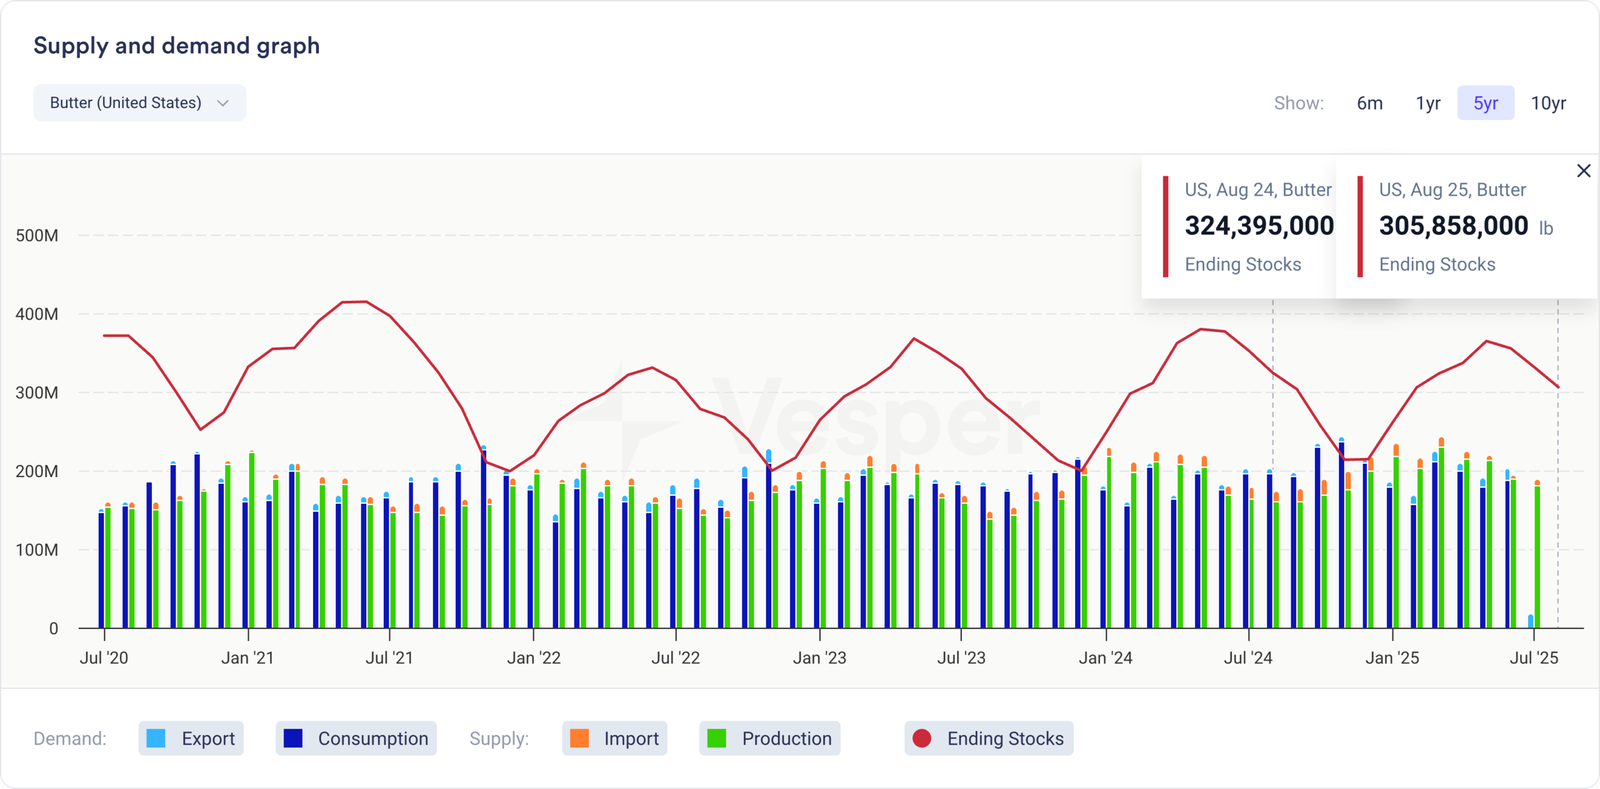Toggle the Consumption series label

pyautogui.click(x=372, y=738)
